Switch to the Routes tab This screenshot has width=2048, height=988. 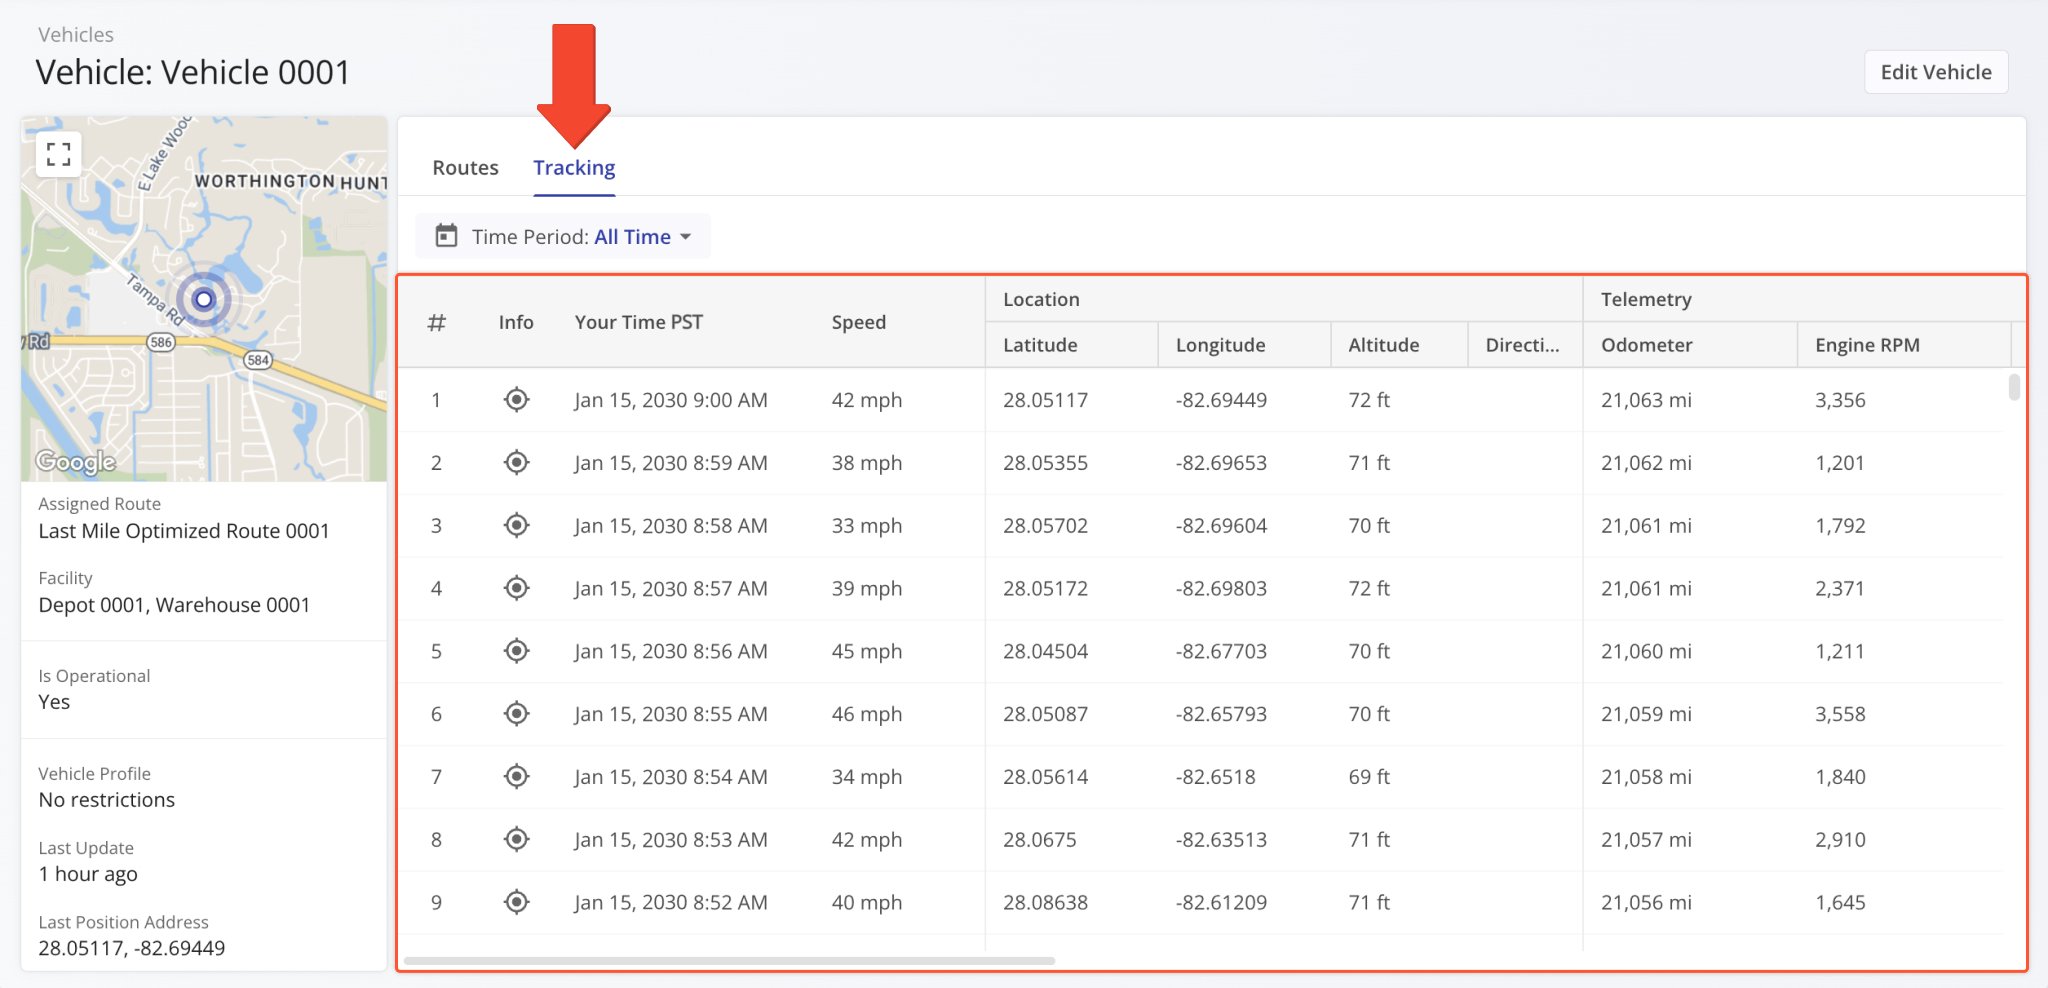click(x=465, y=168)
